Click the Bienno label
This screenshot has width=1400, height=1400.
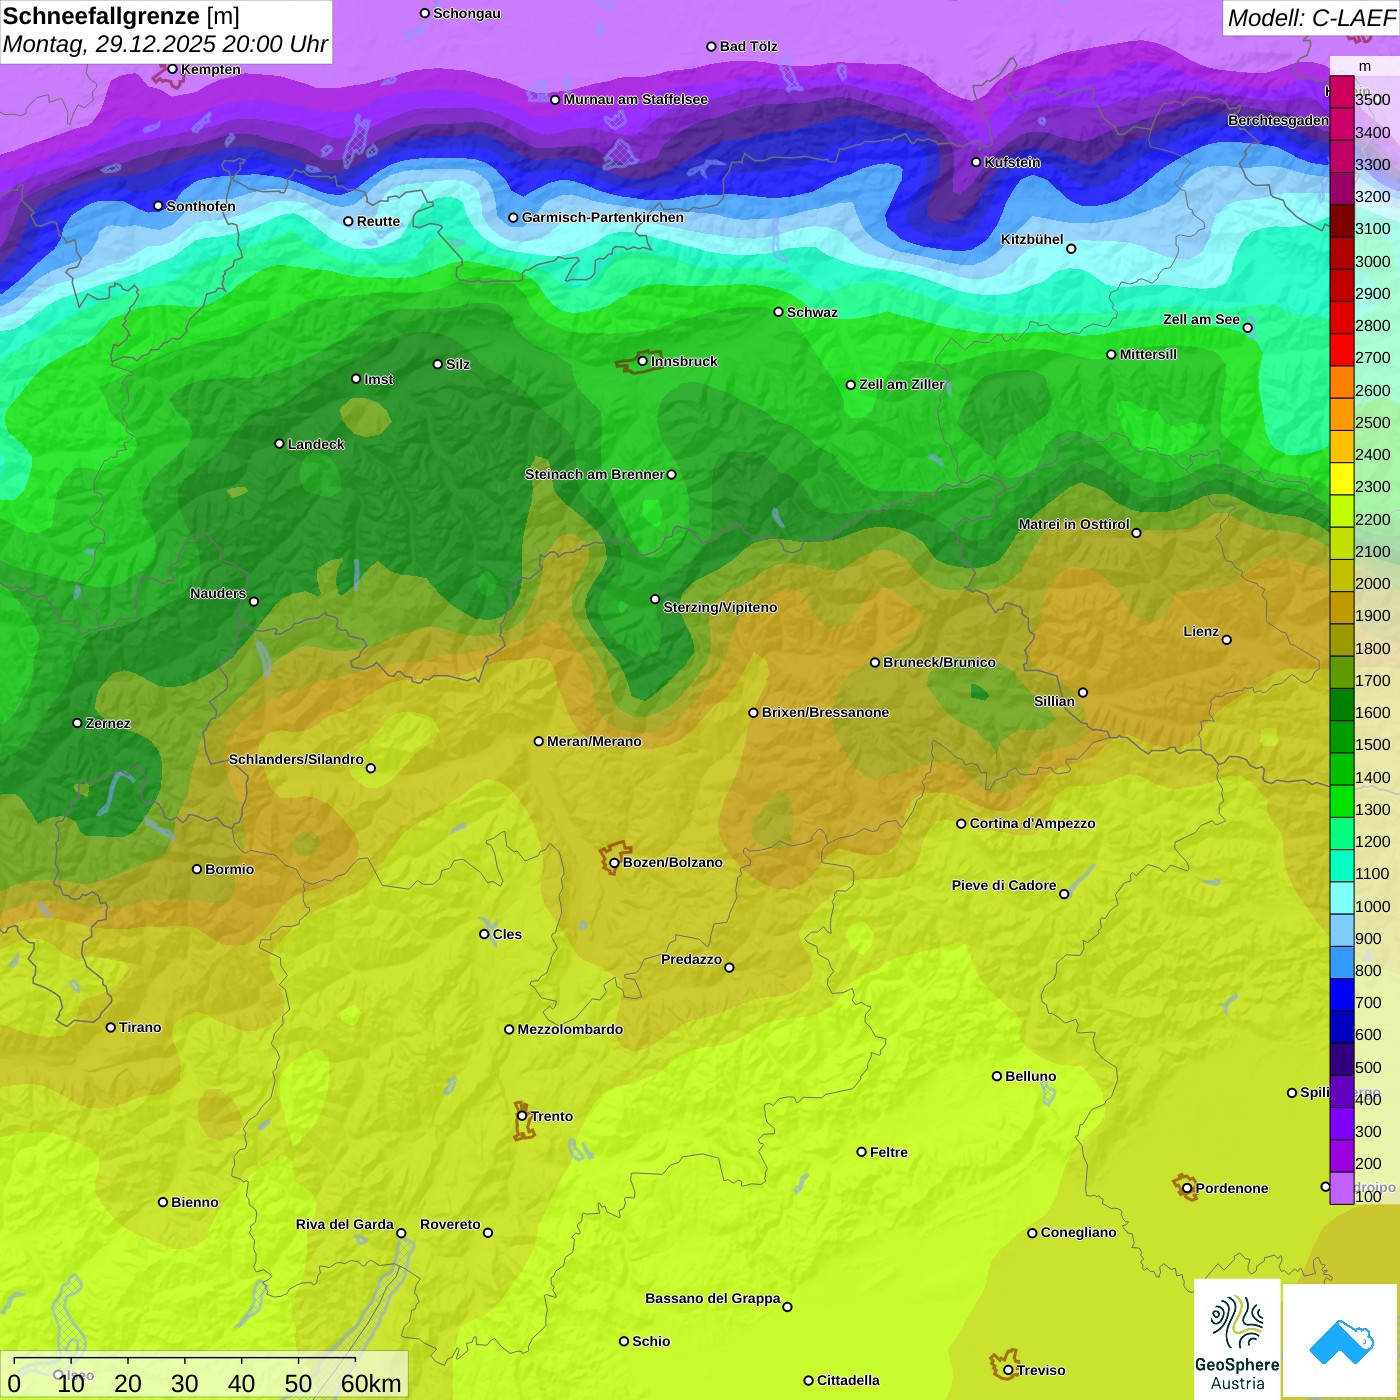(x=194, y=1202)
